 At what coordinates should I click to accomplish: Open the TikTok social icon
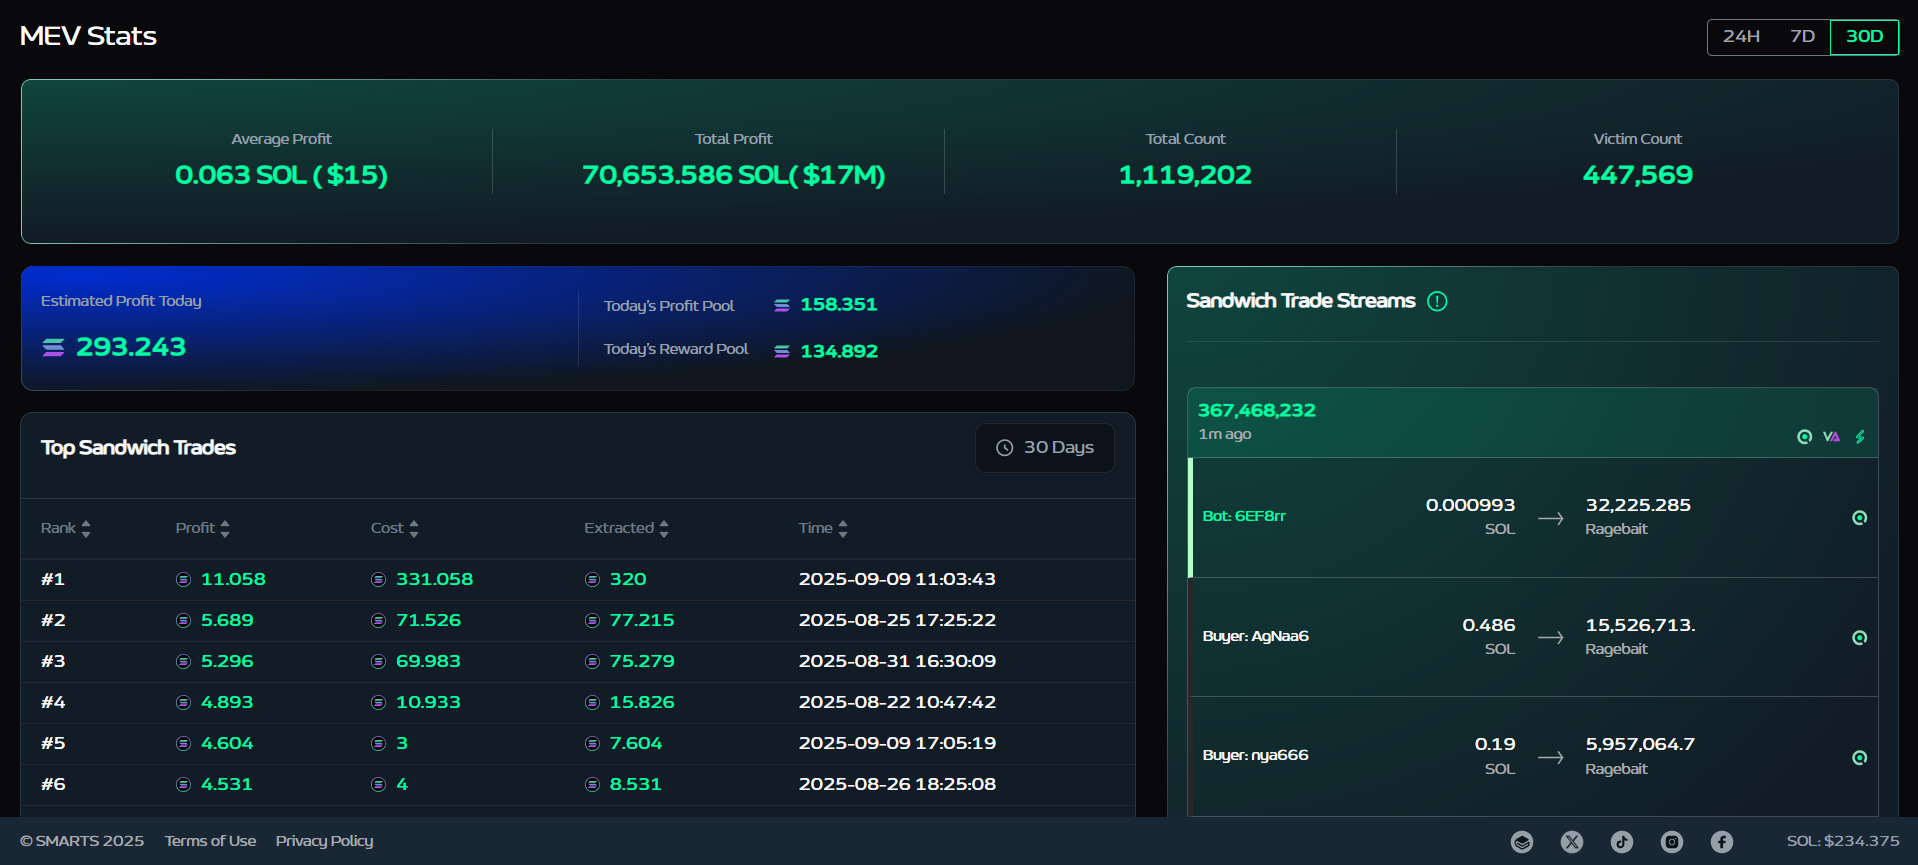(x=1622, y=842)
